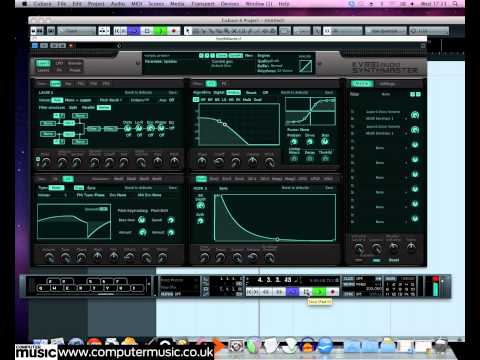Switch the filter algorithm to Digital
The image size is (480, 360).
point(219,92)
